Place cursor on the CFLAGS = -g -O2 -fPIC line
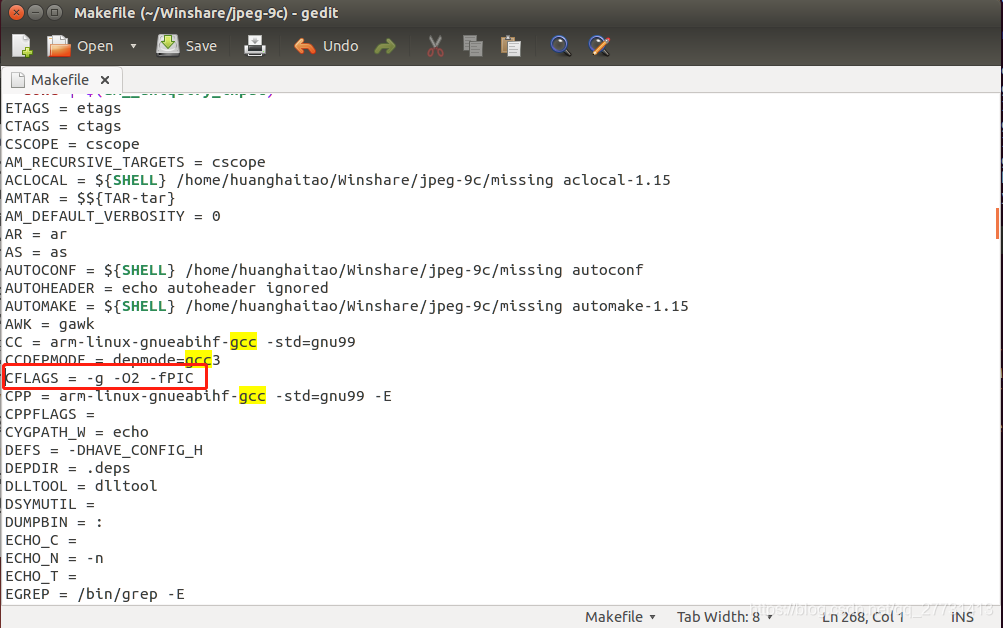Image resolution: width=1003 pixels, height=628 pixels. pos(99,378)
